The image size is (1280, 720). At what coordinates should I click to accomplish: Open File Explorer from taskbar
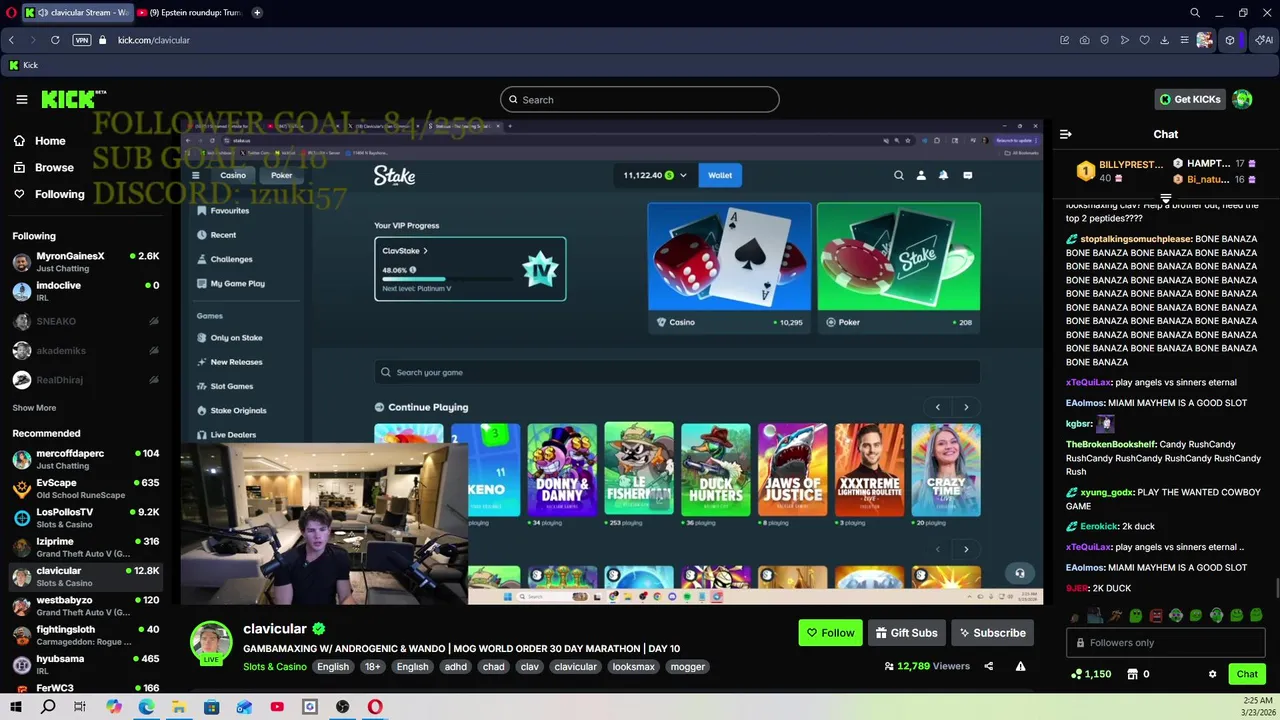point(178,707)
